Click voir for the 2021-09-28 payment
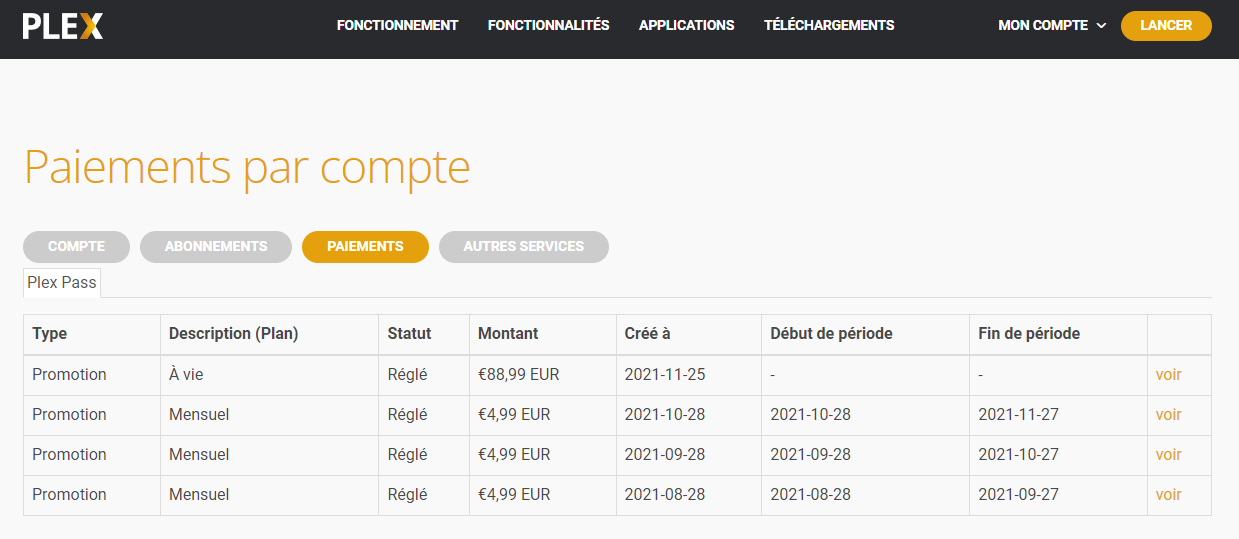Image resolution: width=1239 pixels, height=539 pixels. tap(1168, 455)
